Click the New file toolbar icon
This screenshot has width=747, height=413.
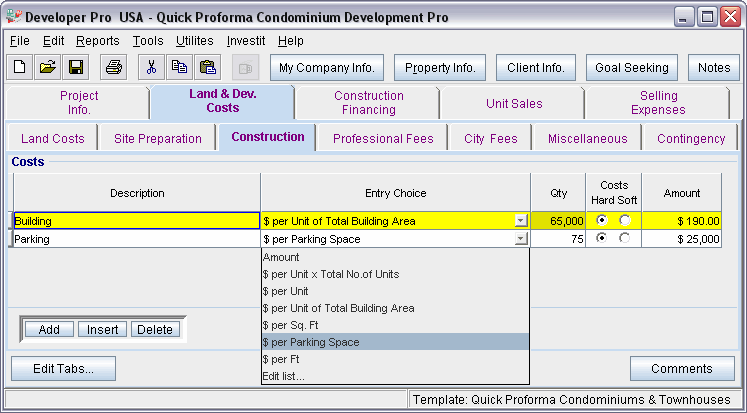coord(20,67)
